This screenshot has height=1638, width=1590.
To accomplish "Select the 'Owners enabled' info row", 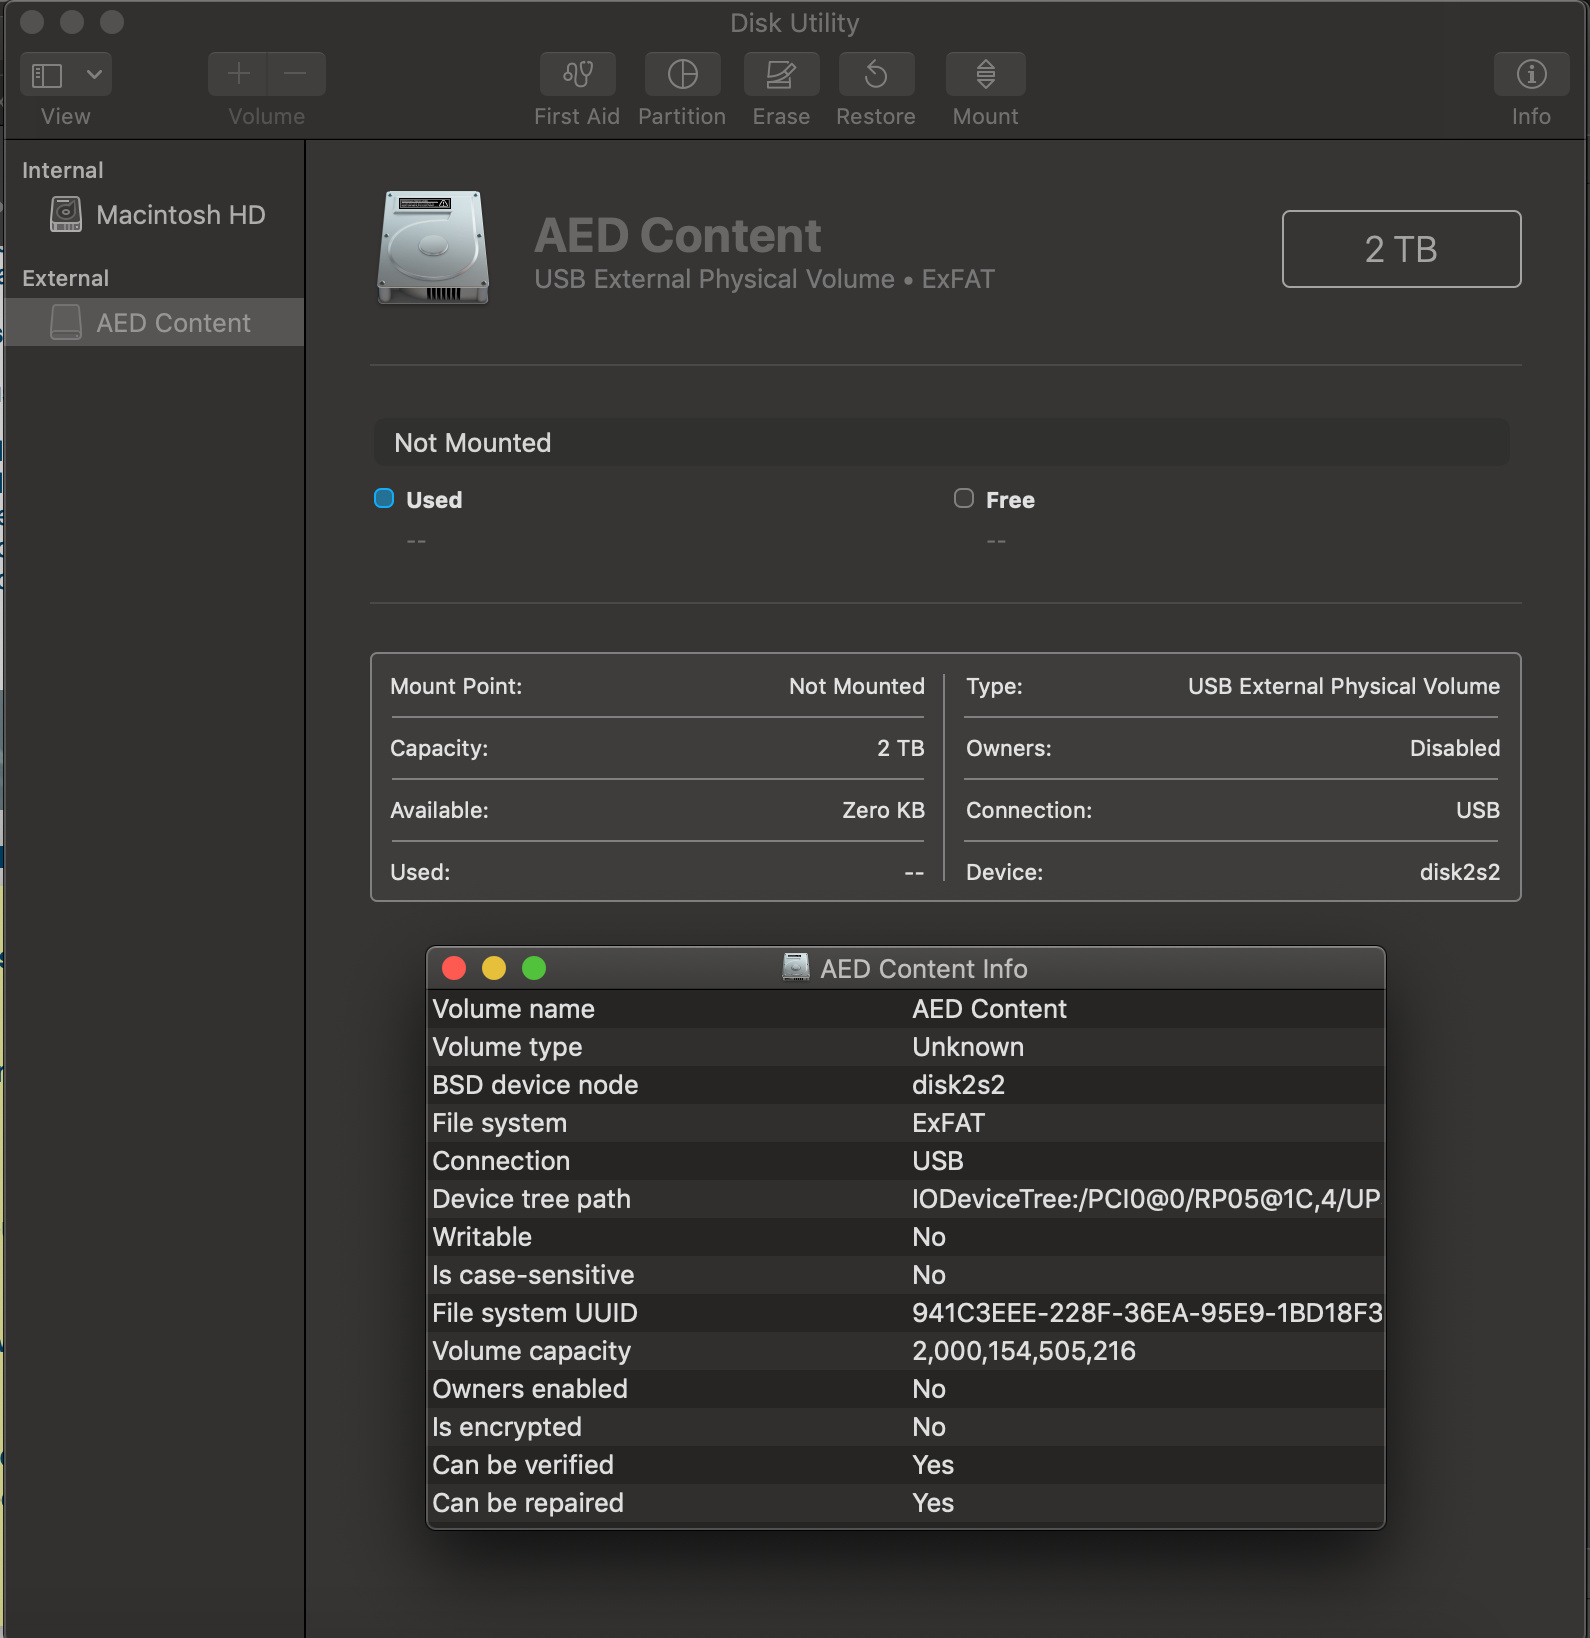I will click(x=906, y=1389).
